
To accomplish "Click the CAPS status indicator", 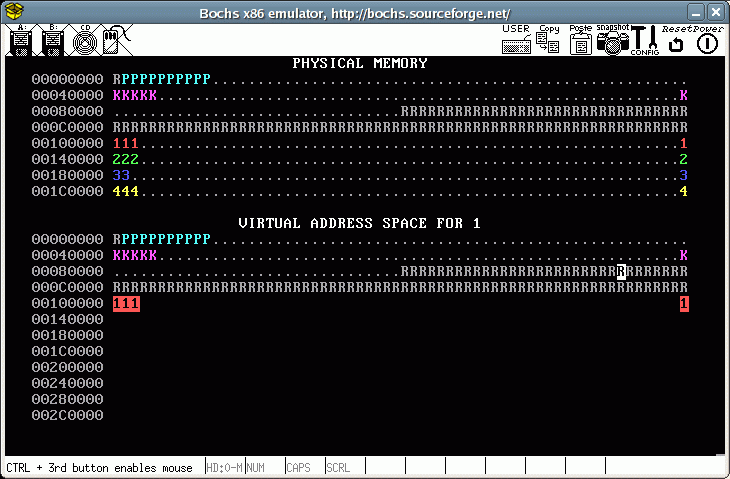I will (x=298, y=467).
